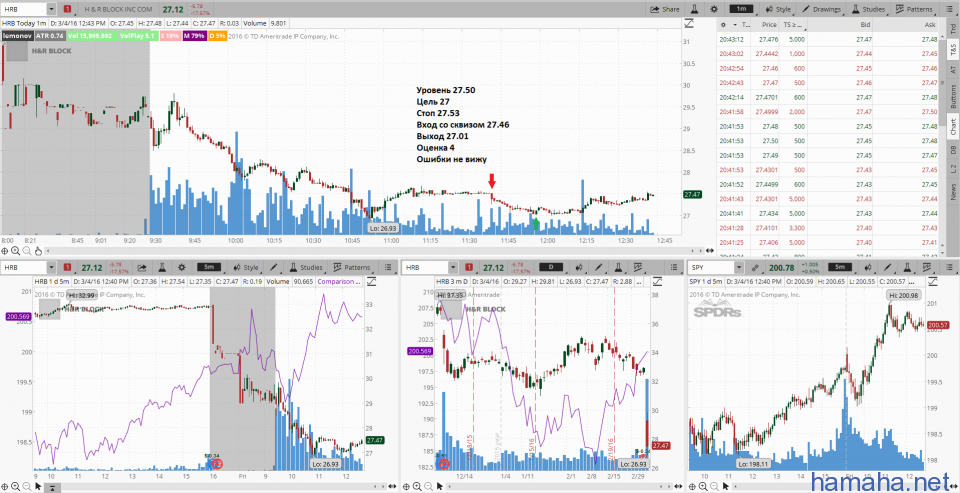The image size is (960, 493).
Task: Open gear chart settings on top chart
Action: pos(714,9)
